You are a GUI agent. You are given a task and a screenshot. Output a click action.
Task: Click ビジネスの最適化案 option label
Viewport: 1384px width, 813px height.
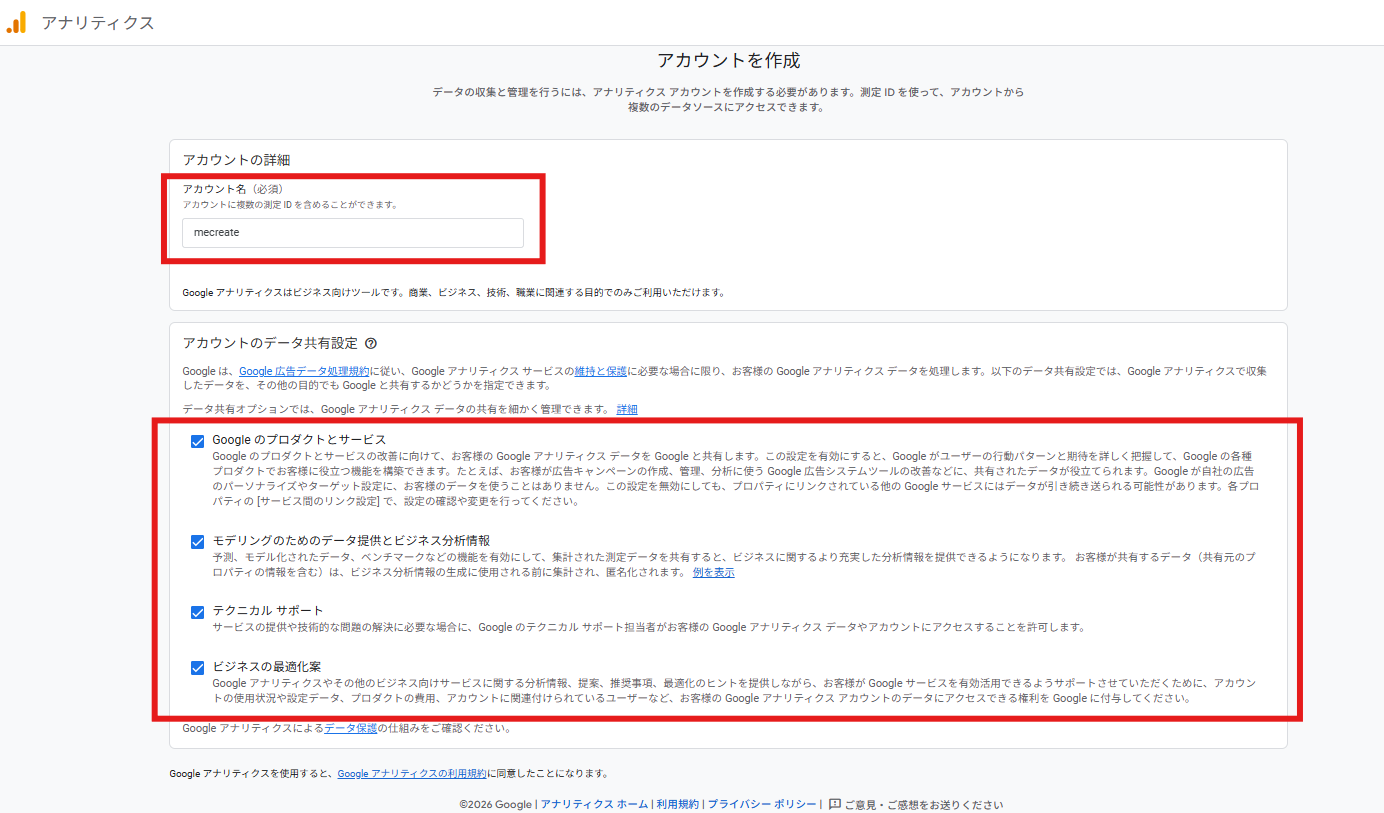[x=266, y=666]
